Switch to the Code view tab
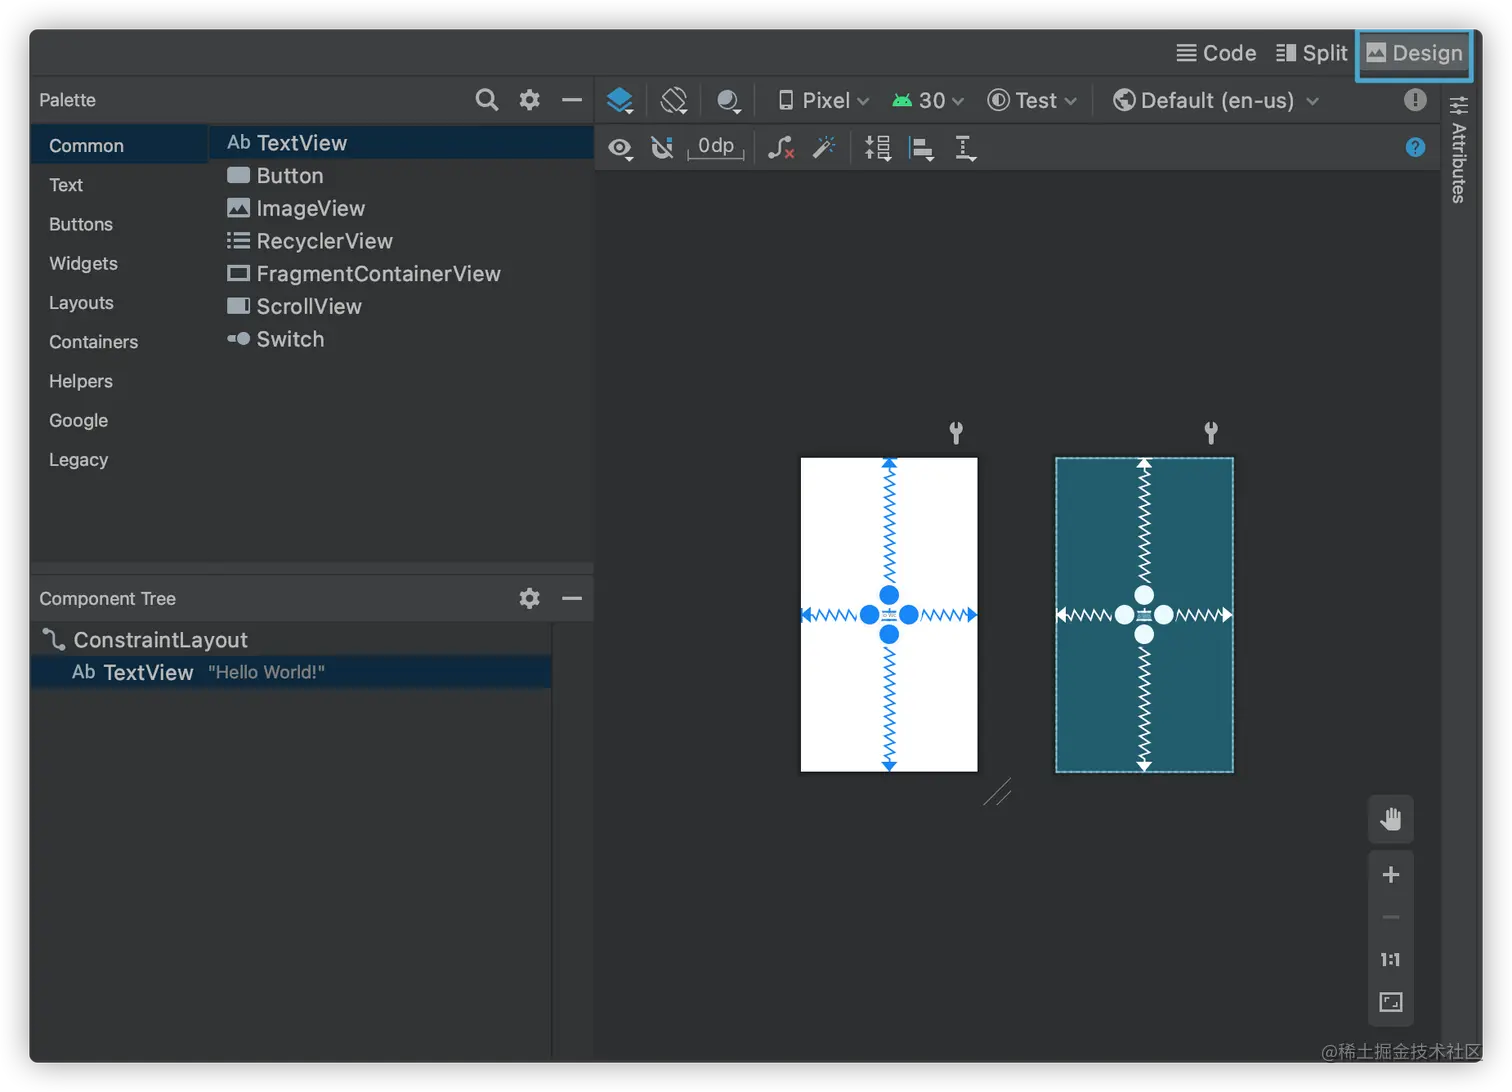 (x=1216, y=53)
